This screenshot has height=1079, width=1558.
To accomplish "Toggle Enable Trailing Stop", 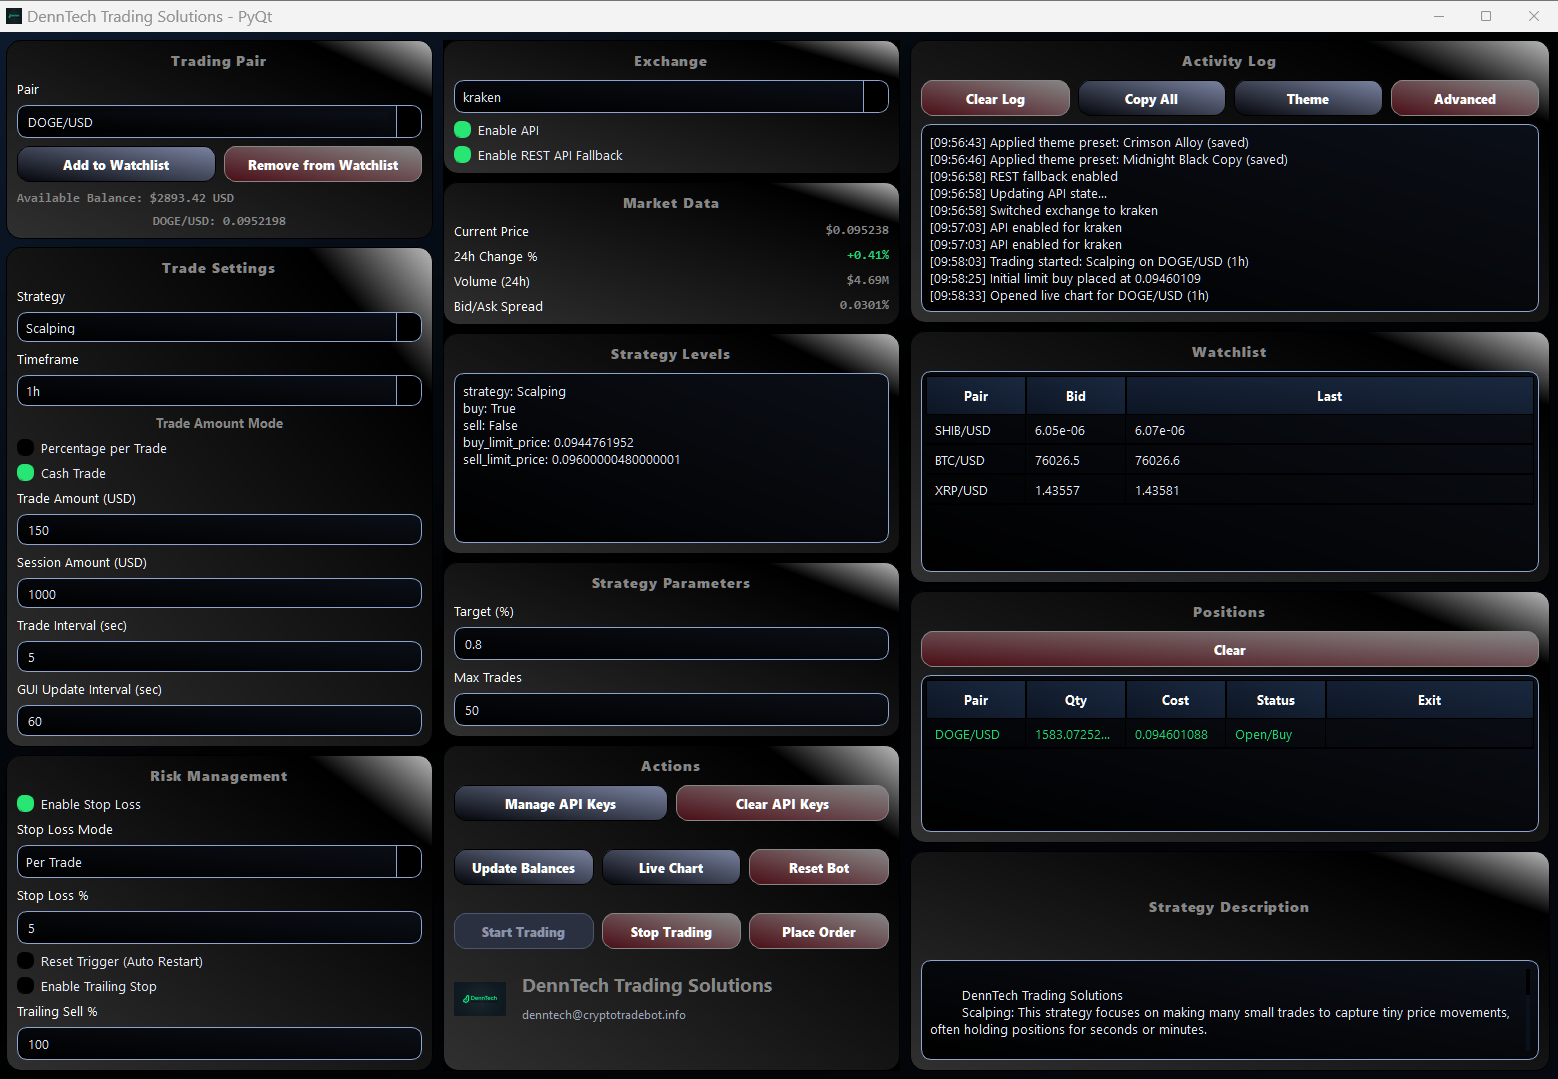I will coord(24,986).
